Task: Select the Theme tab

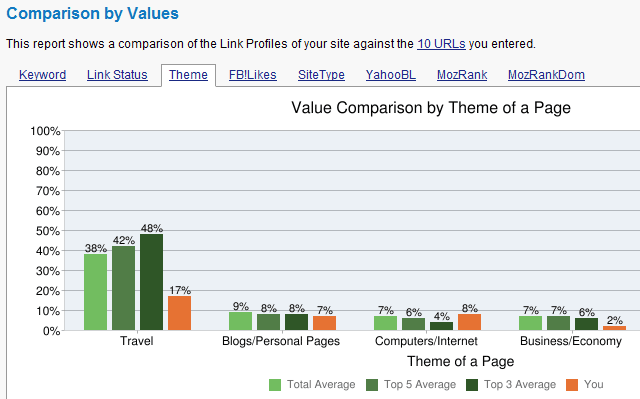Action: (x=188, y=75)
